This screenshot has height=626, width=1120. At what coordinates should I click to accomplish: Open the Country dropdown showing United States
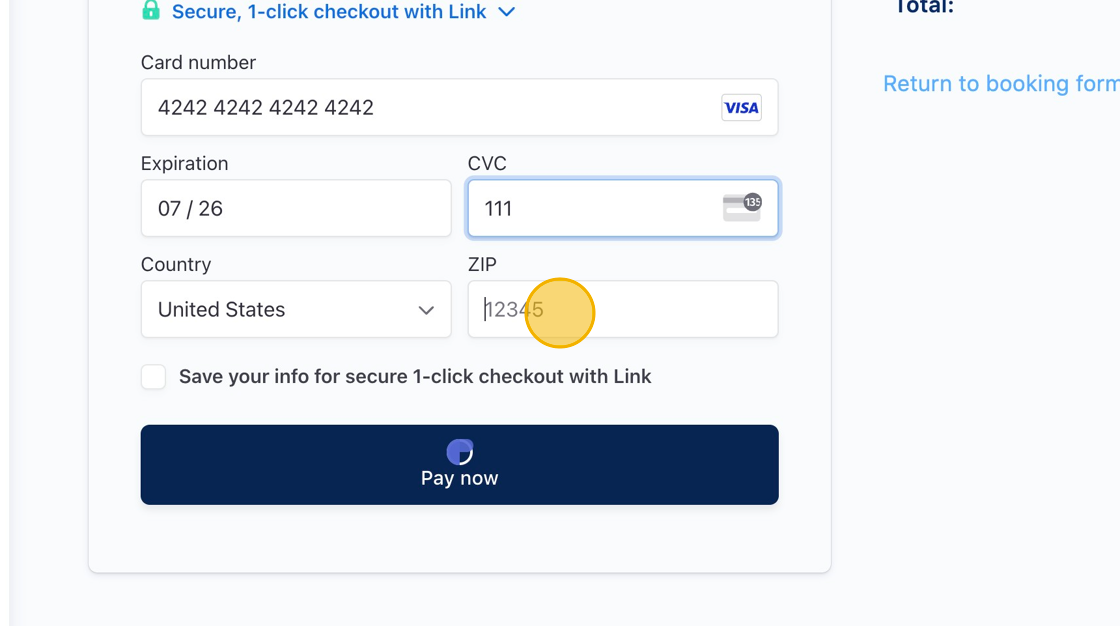(x=296, y=309)
